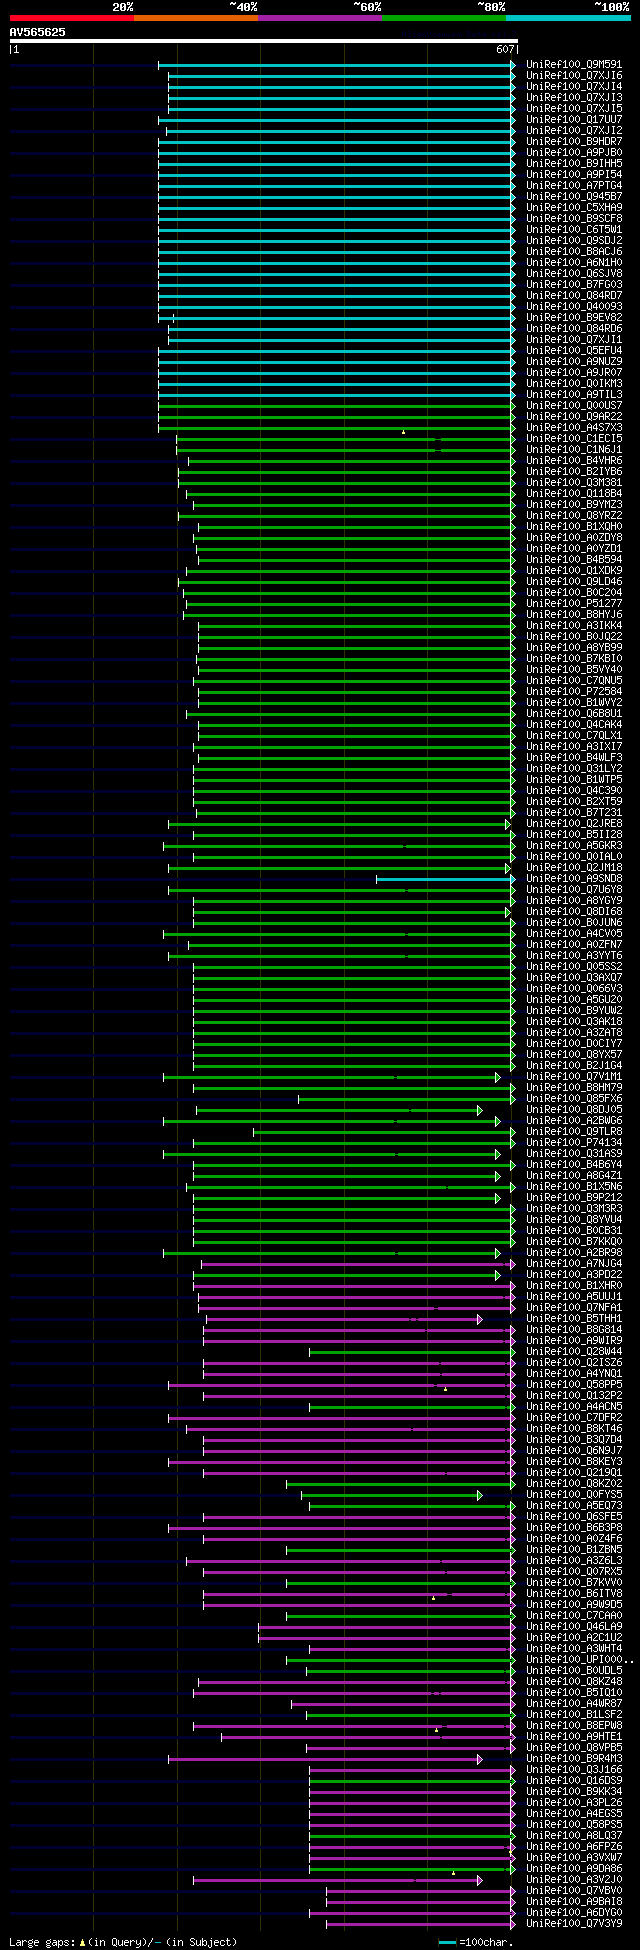Open the UniRef100_A3WHT4 hit
640x1950 pixels.
pos(574,1649)
